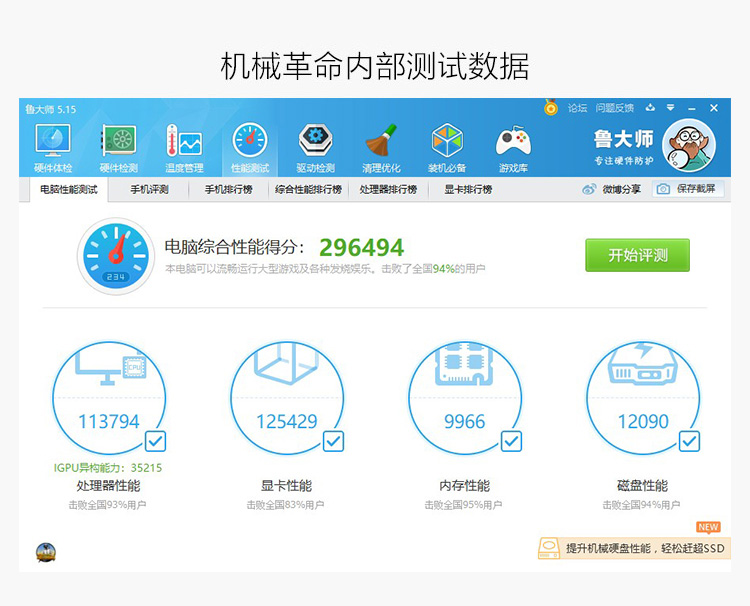Click 击败全国95%用户 text

click(x=463, y=505)
